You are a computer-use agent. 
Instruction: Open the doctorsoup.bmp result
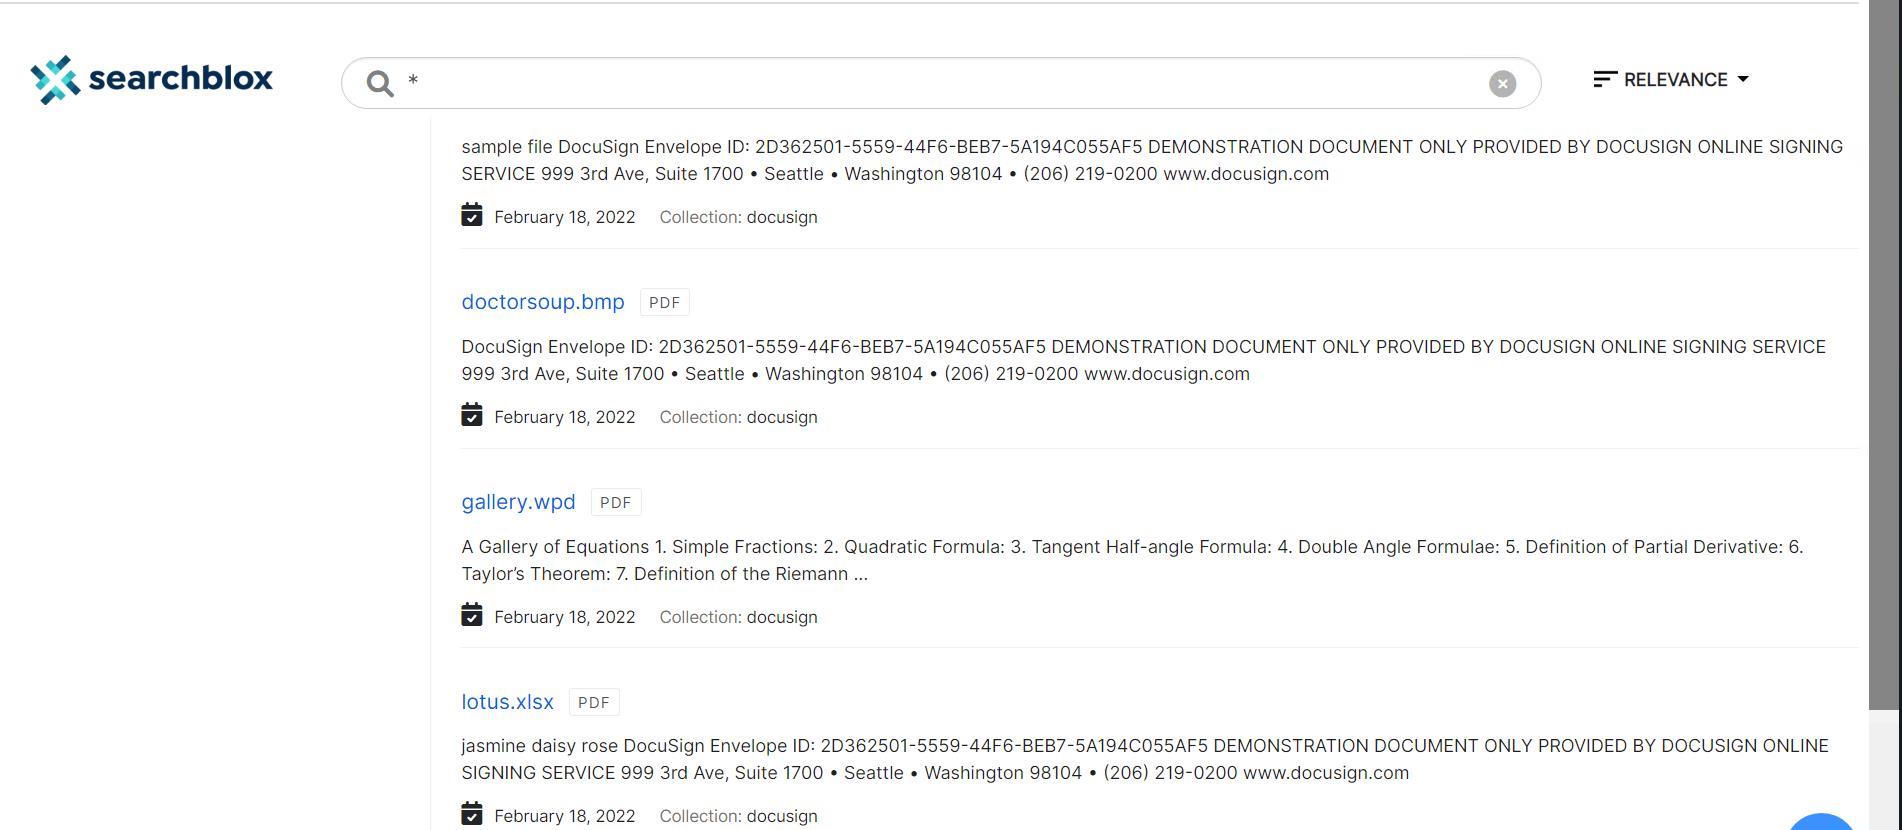pos(543,302)
